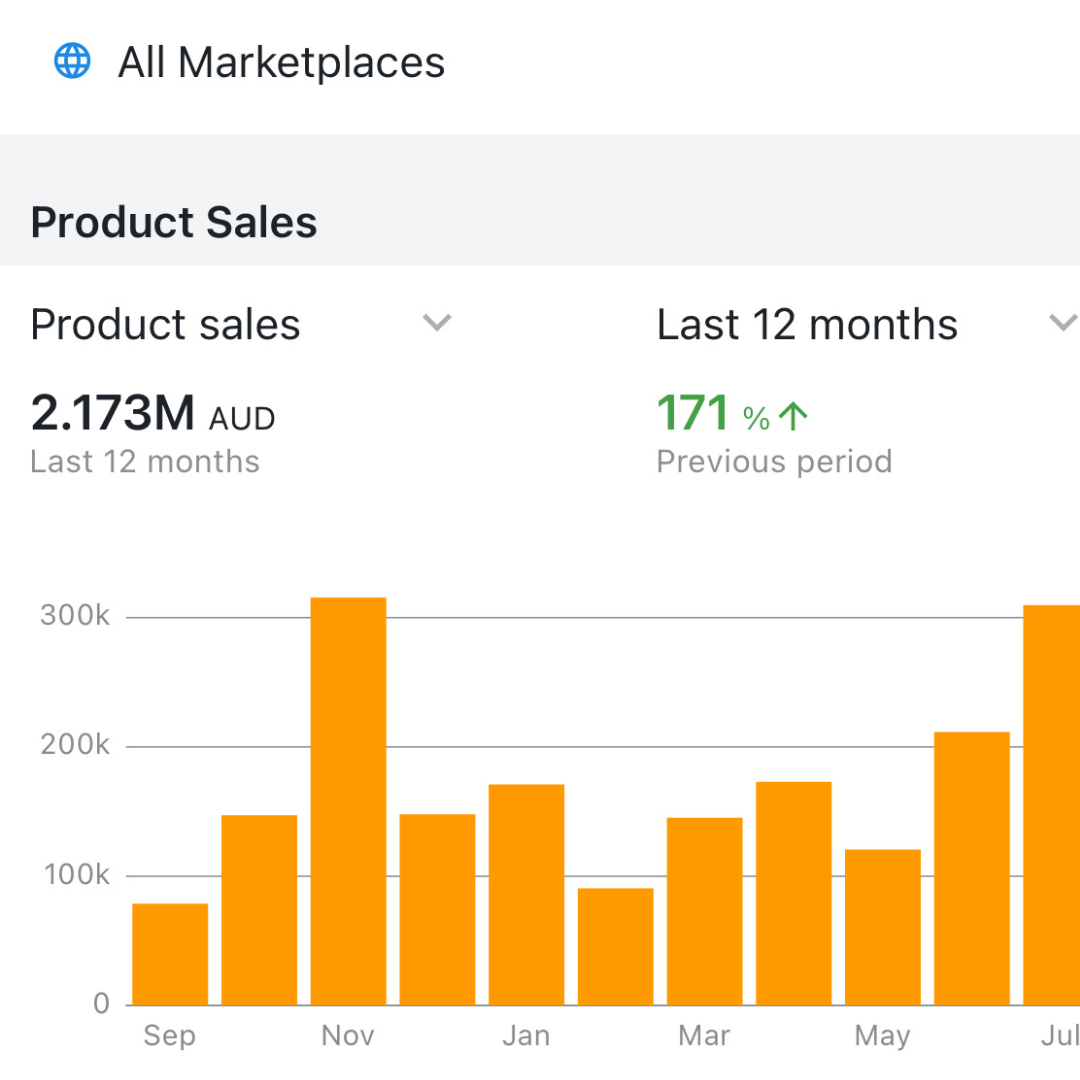This screenshot has width=1080, height=1080.
Task: Select the September sales bar
Action: point(170,954)
